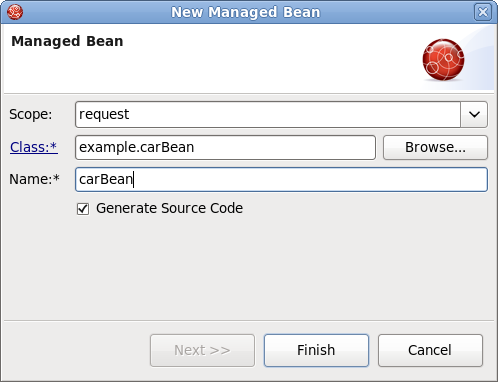Click the Name:* label

pos(34,179)
